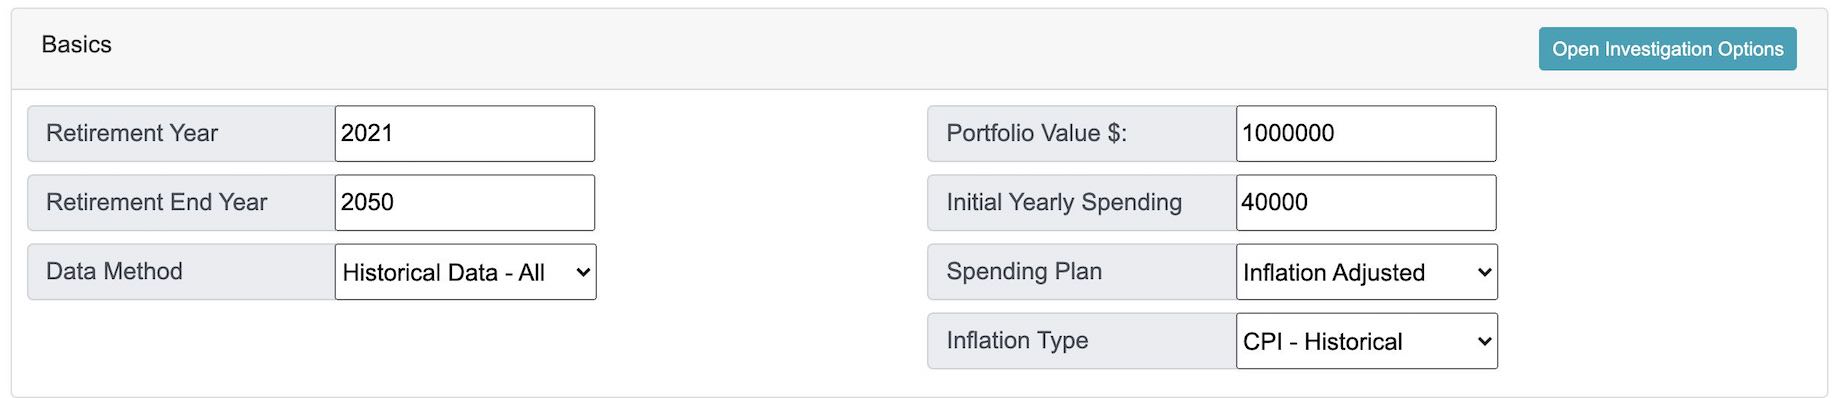Focus the Retirement Year input field
This screenshot has height=398, width=1839.
465,133
